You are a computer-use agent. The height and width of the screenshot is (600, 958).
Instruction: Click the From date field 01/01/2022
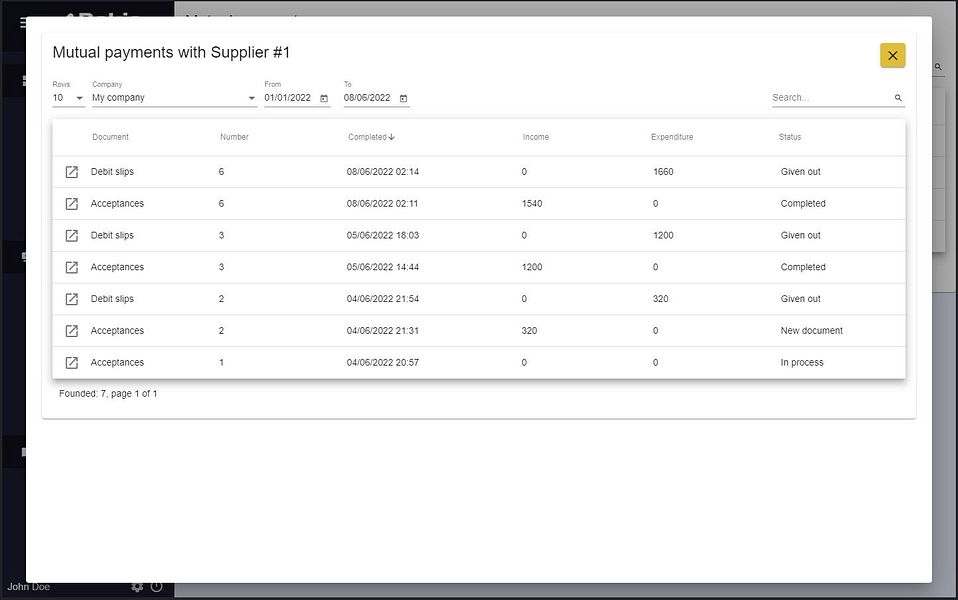click(x=288, y=98)
